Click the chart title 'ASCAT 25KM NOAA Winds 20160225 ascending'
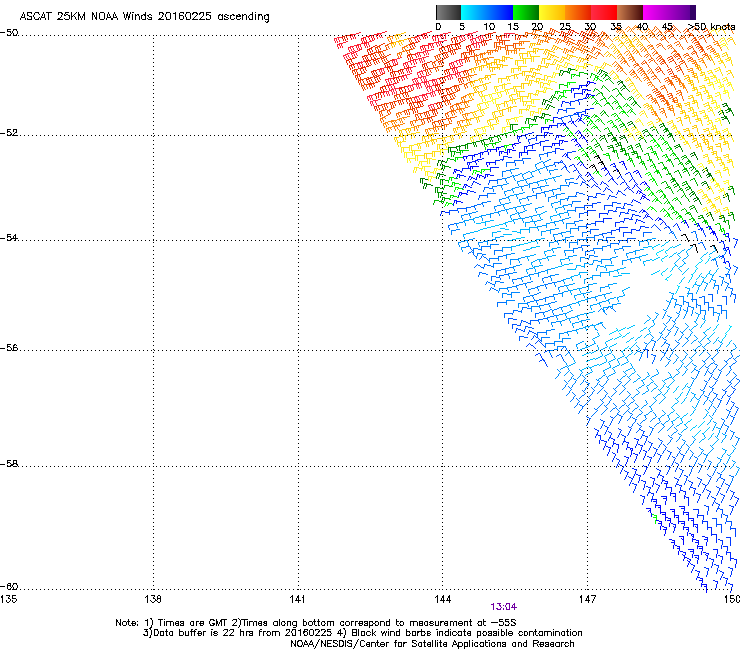 click(x=144, y=17)
